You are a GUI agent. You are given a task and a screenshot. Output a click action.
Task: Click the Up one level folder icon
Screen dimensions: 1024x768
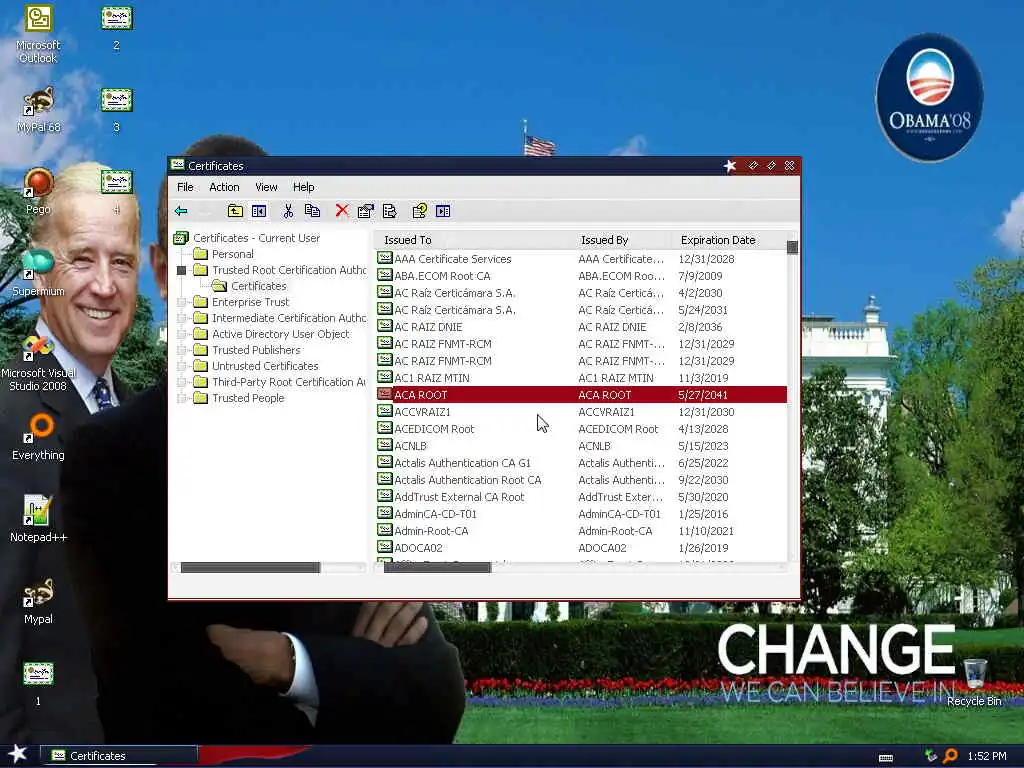click(x=235, y=211)
